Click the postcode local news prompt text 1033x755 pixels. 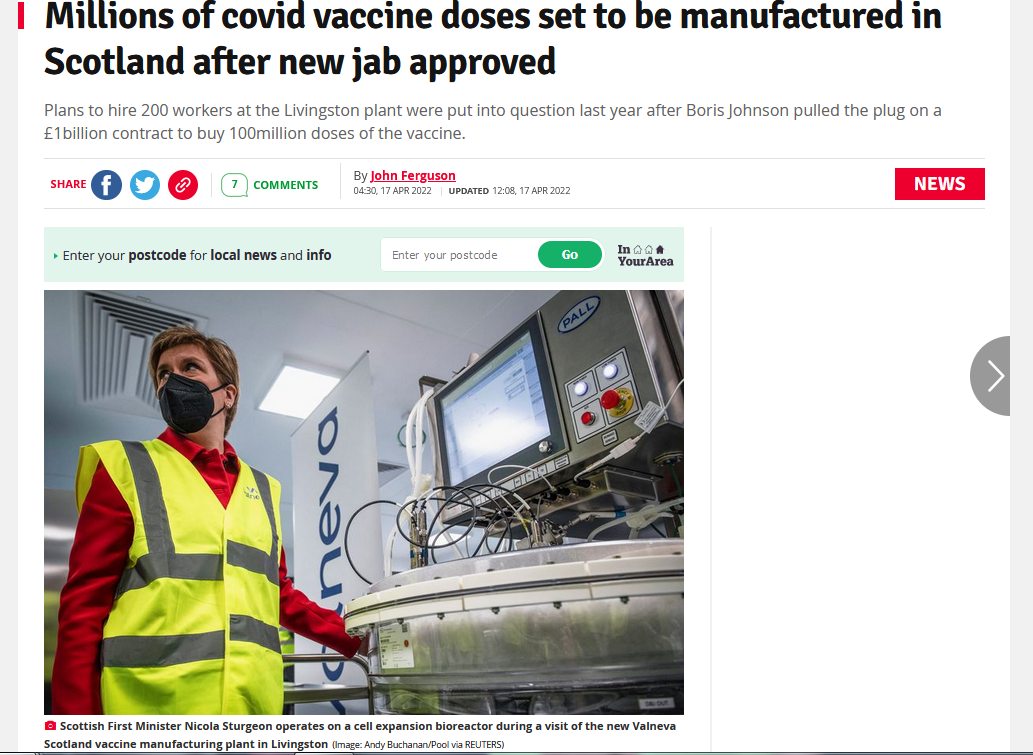(x=197, y=255)
